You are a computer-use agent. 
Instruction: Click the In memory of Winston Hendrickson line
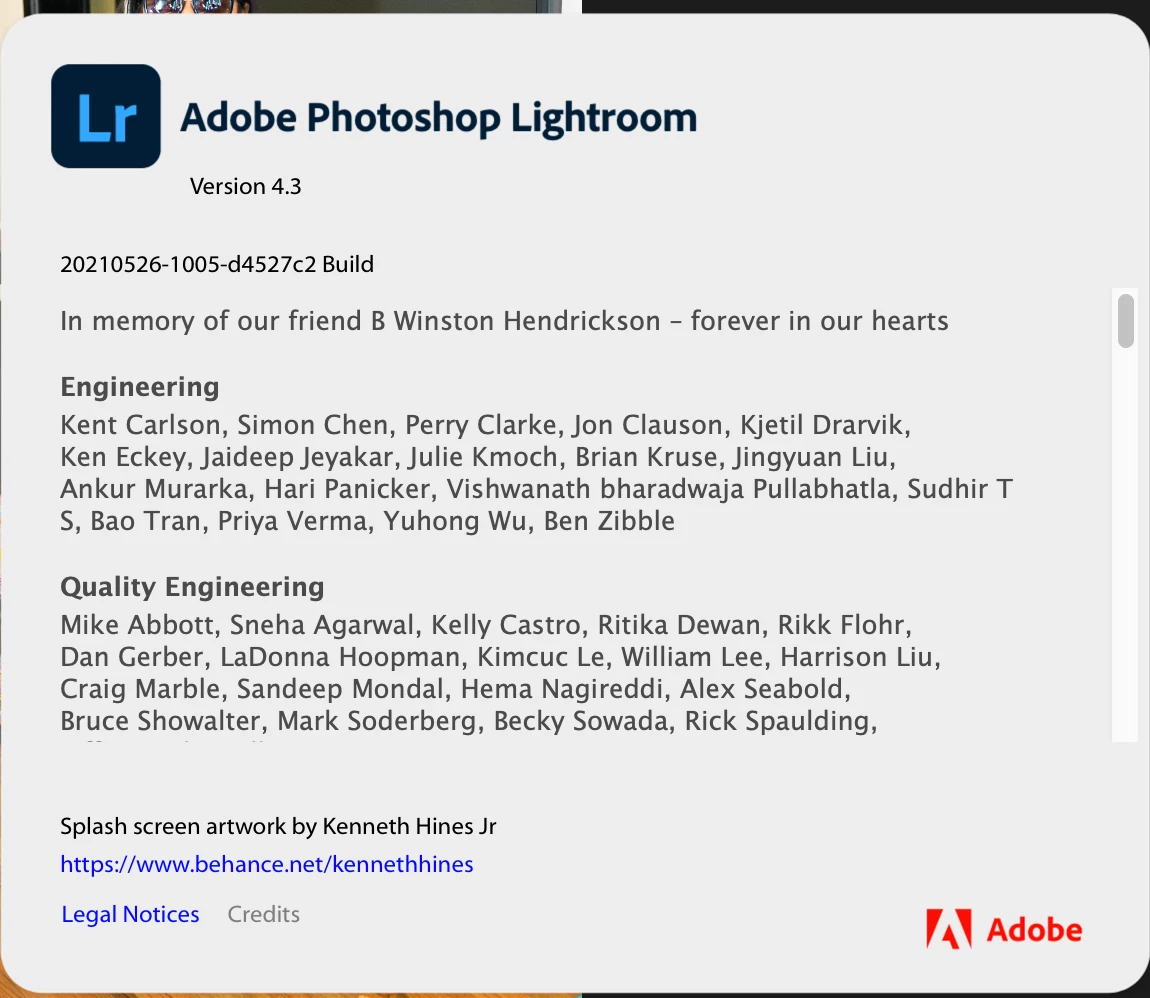[x=505, y=321]
